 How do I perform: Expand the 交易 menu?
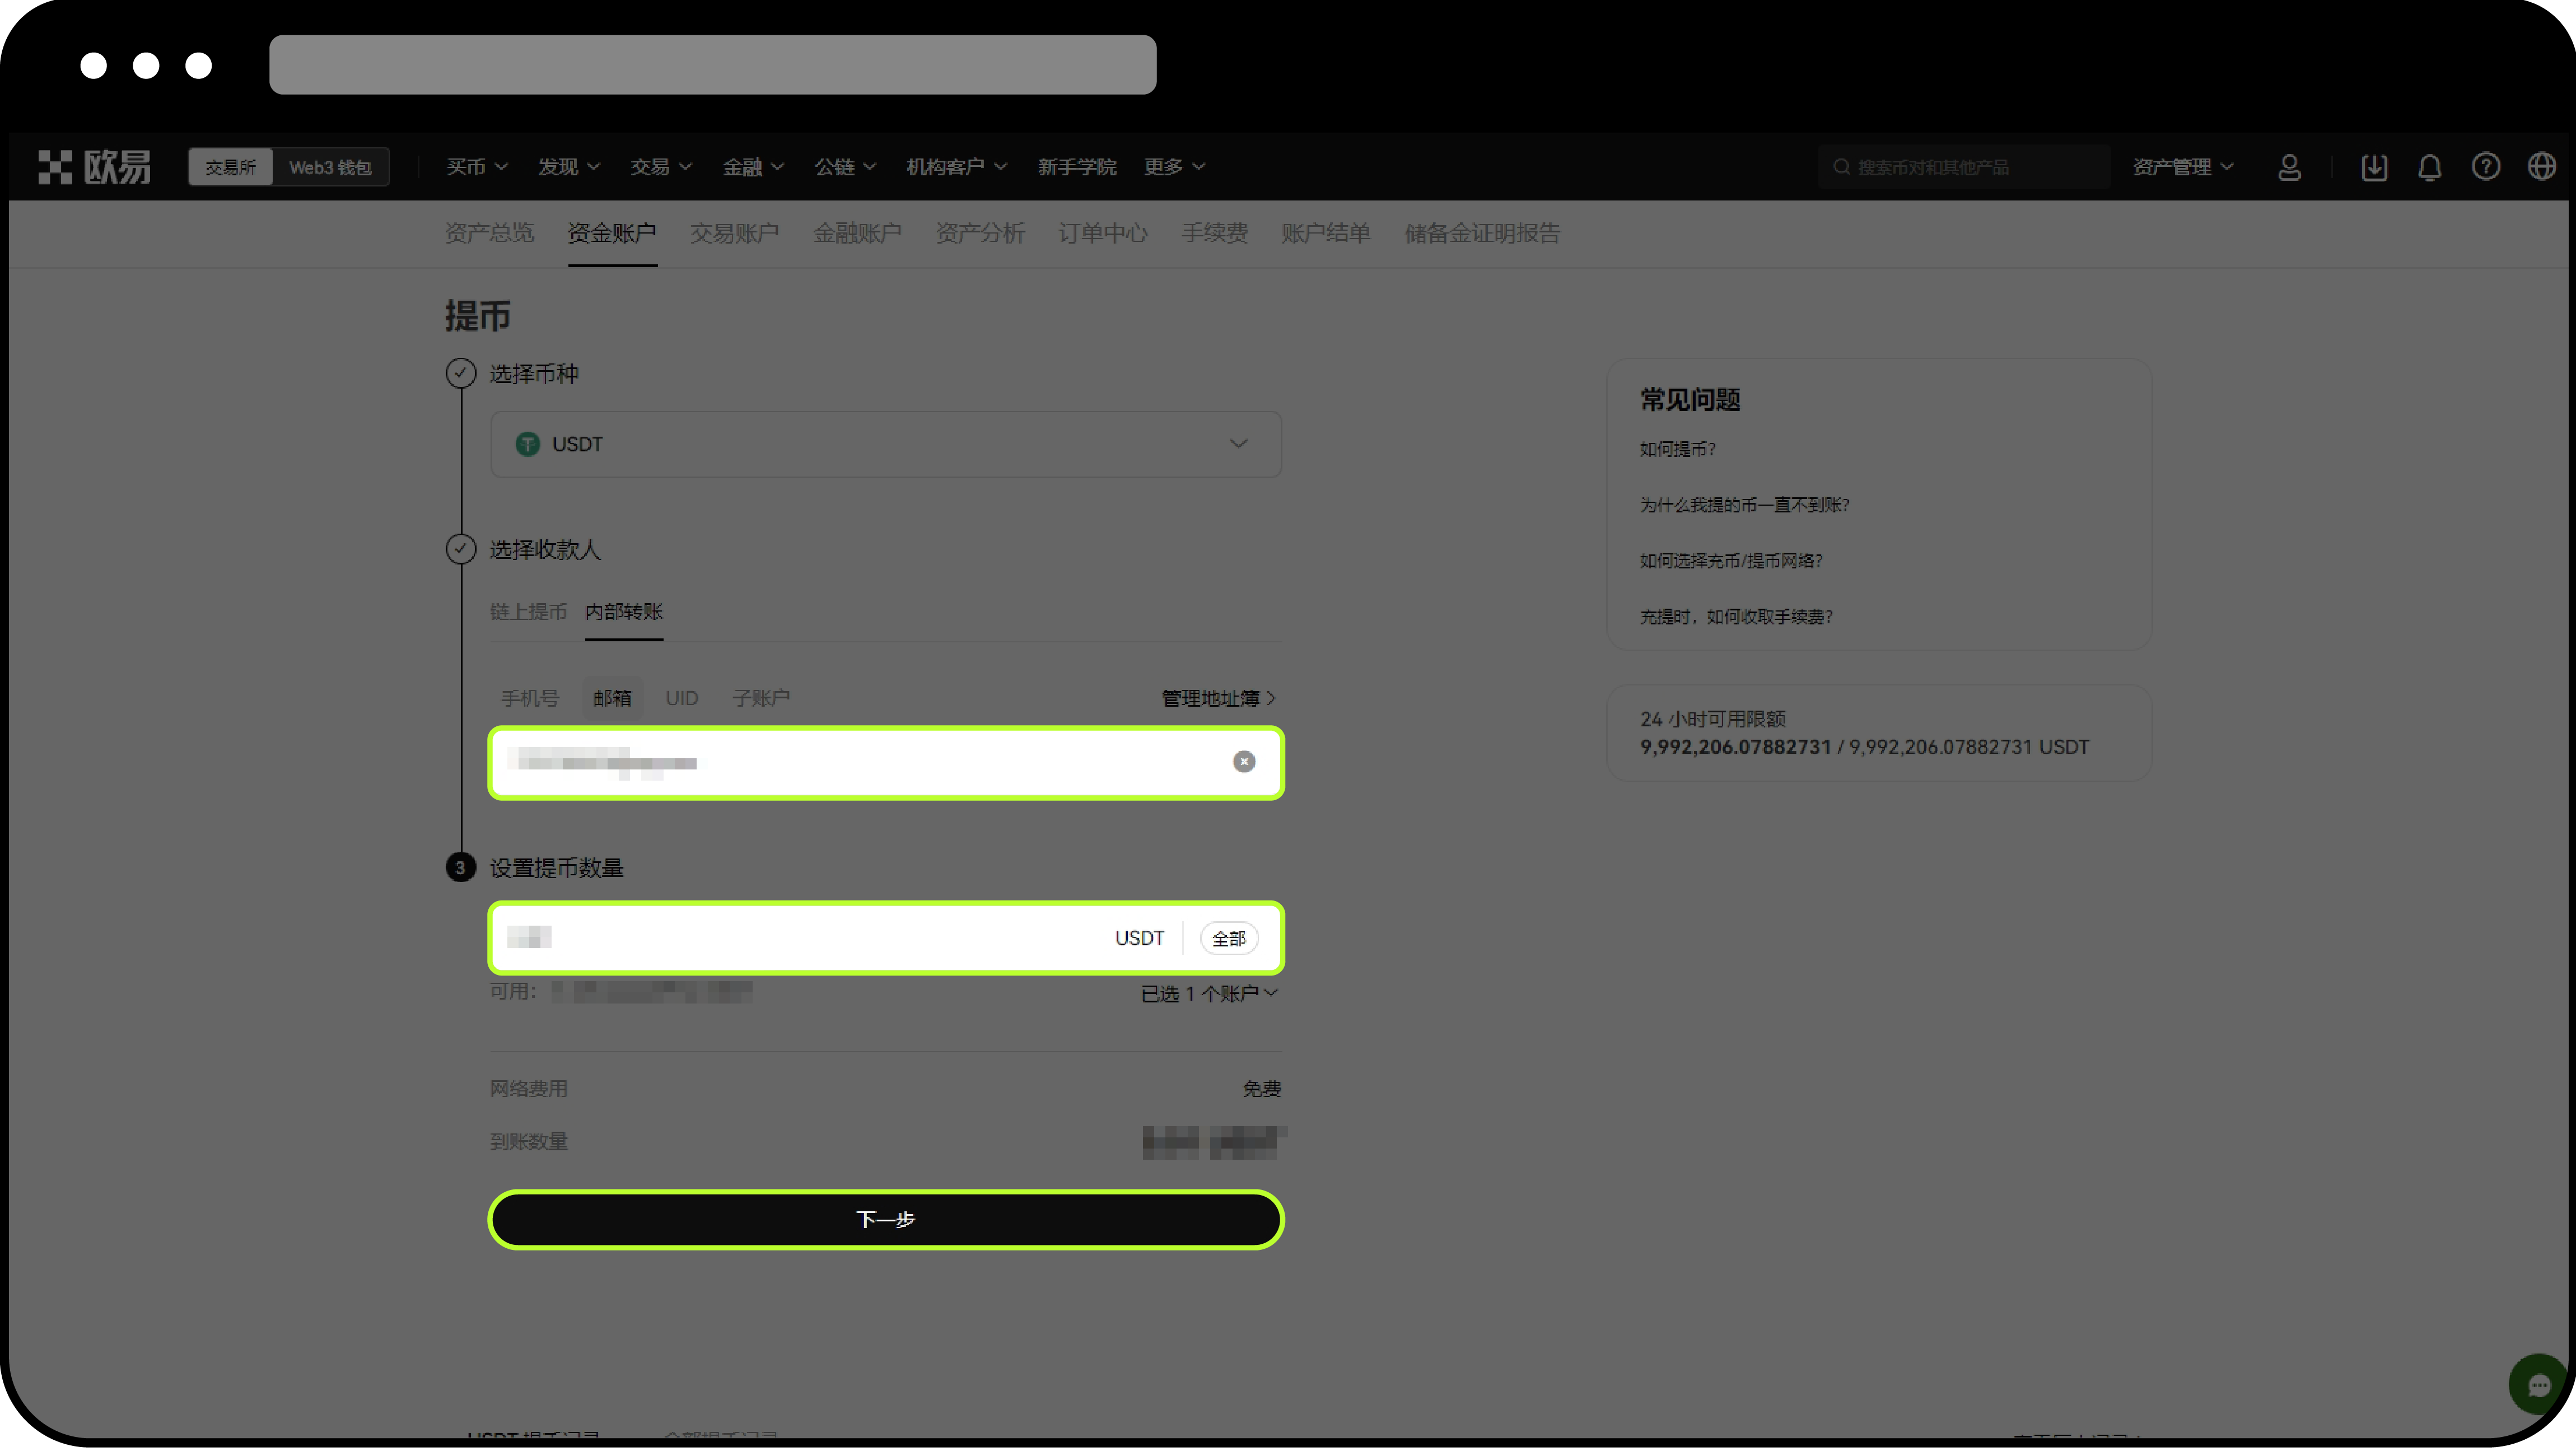coord(661,167)
